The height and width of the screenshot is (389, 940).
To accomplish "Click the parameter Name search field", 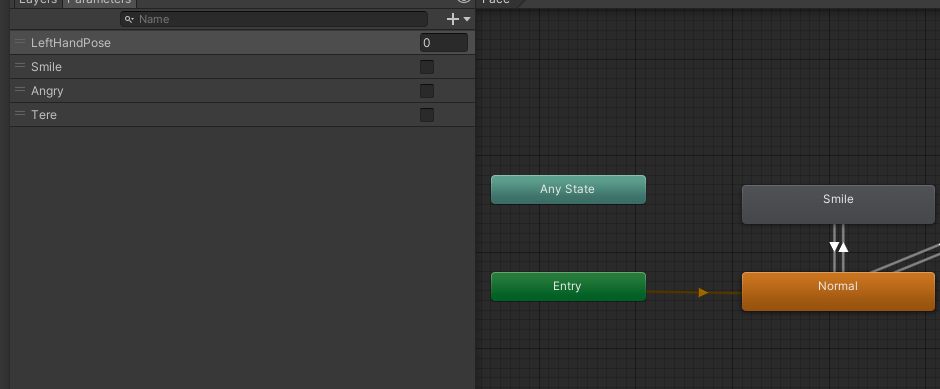I will click(x=274, y=19).
